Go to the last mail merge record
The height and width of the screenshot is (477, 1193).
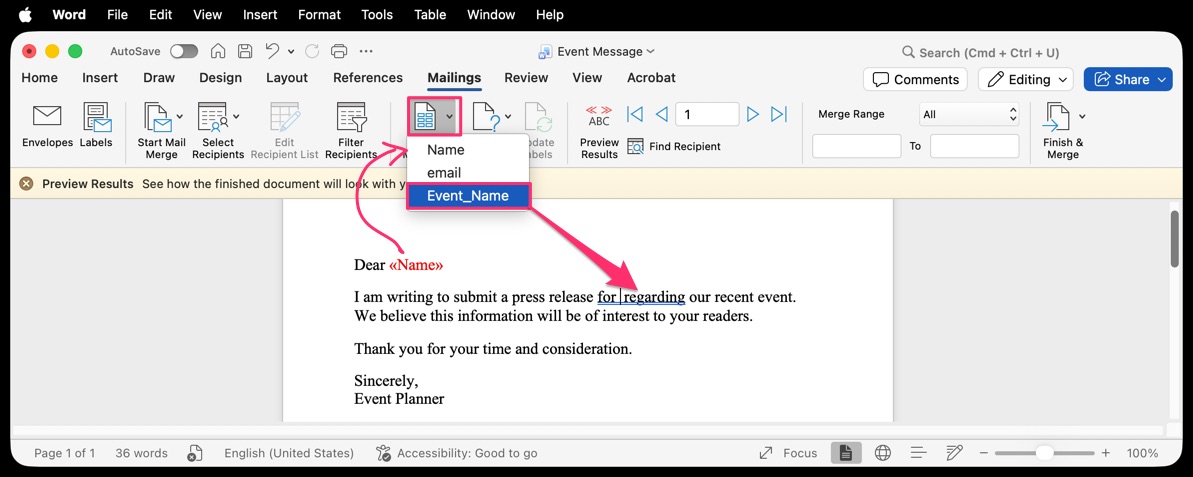click(x=779, y=115)
